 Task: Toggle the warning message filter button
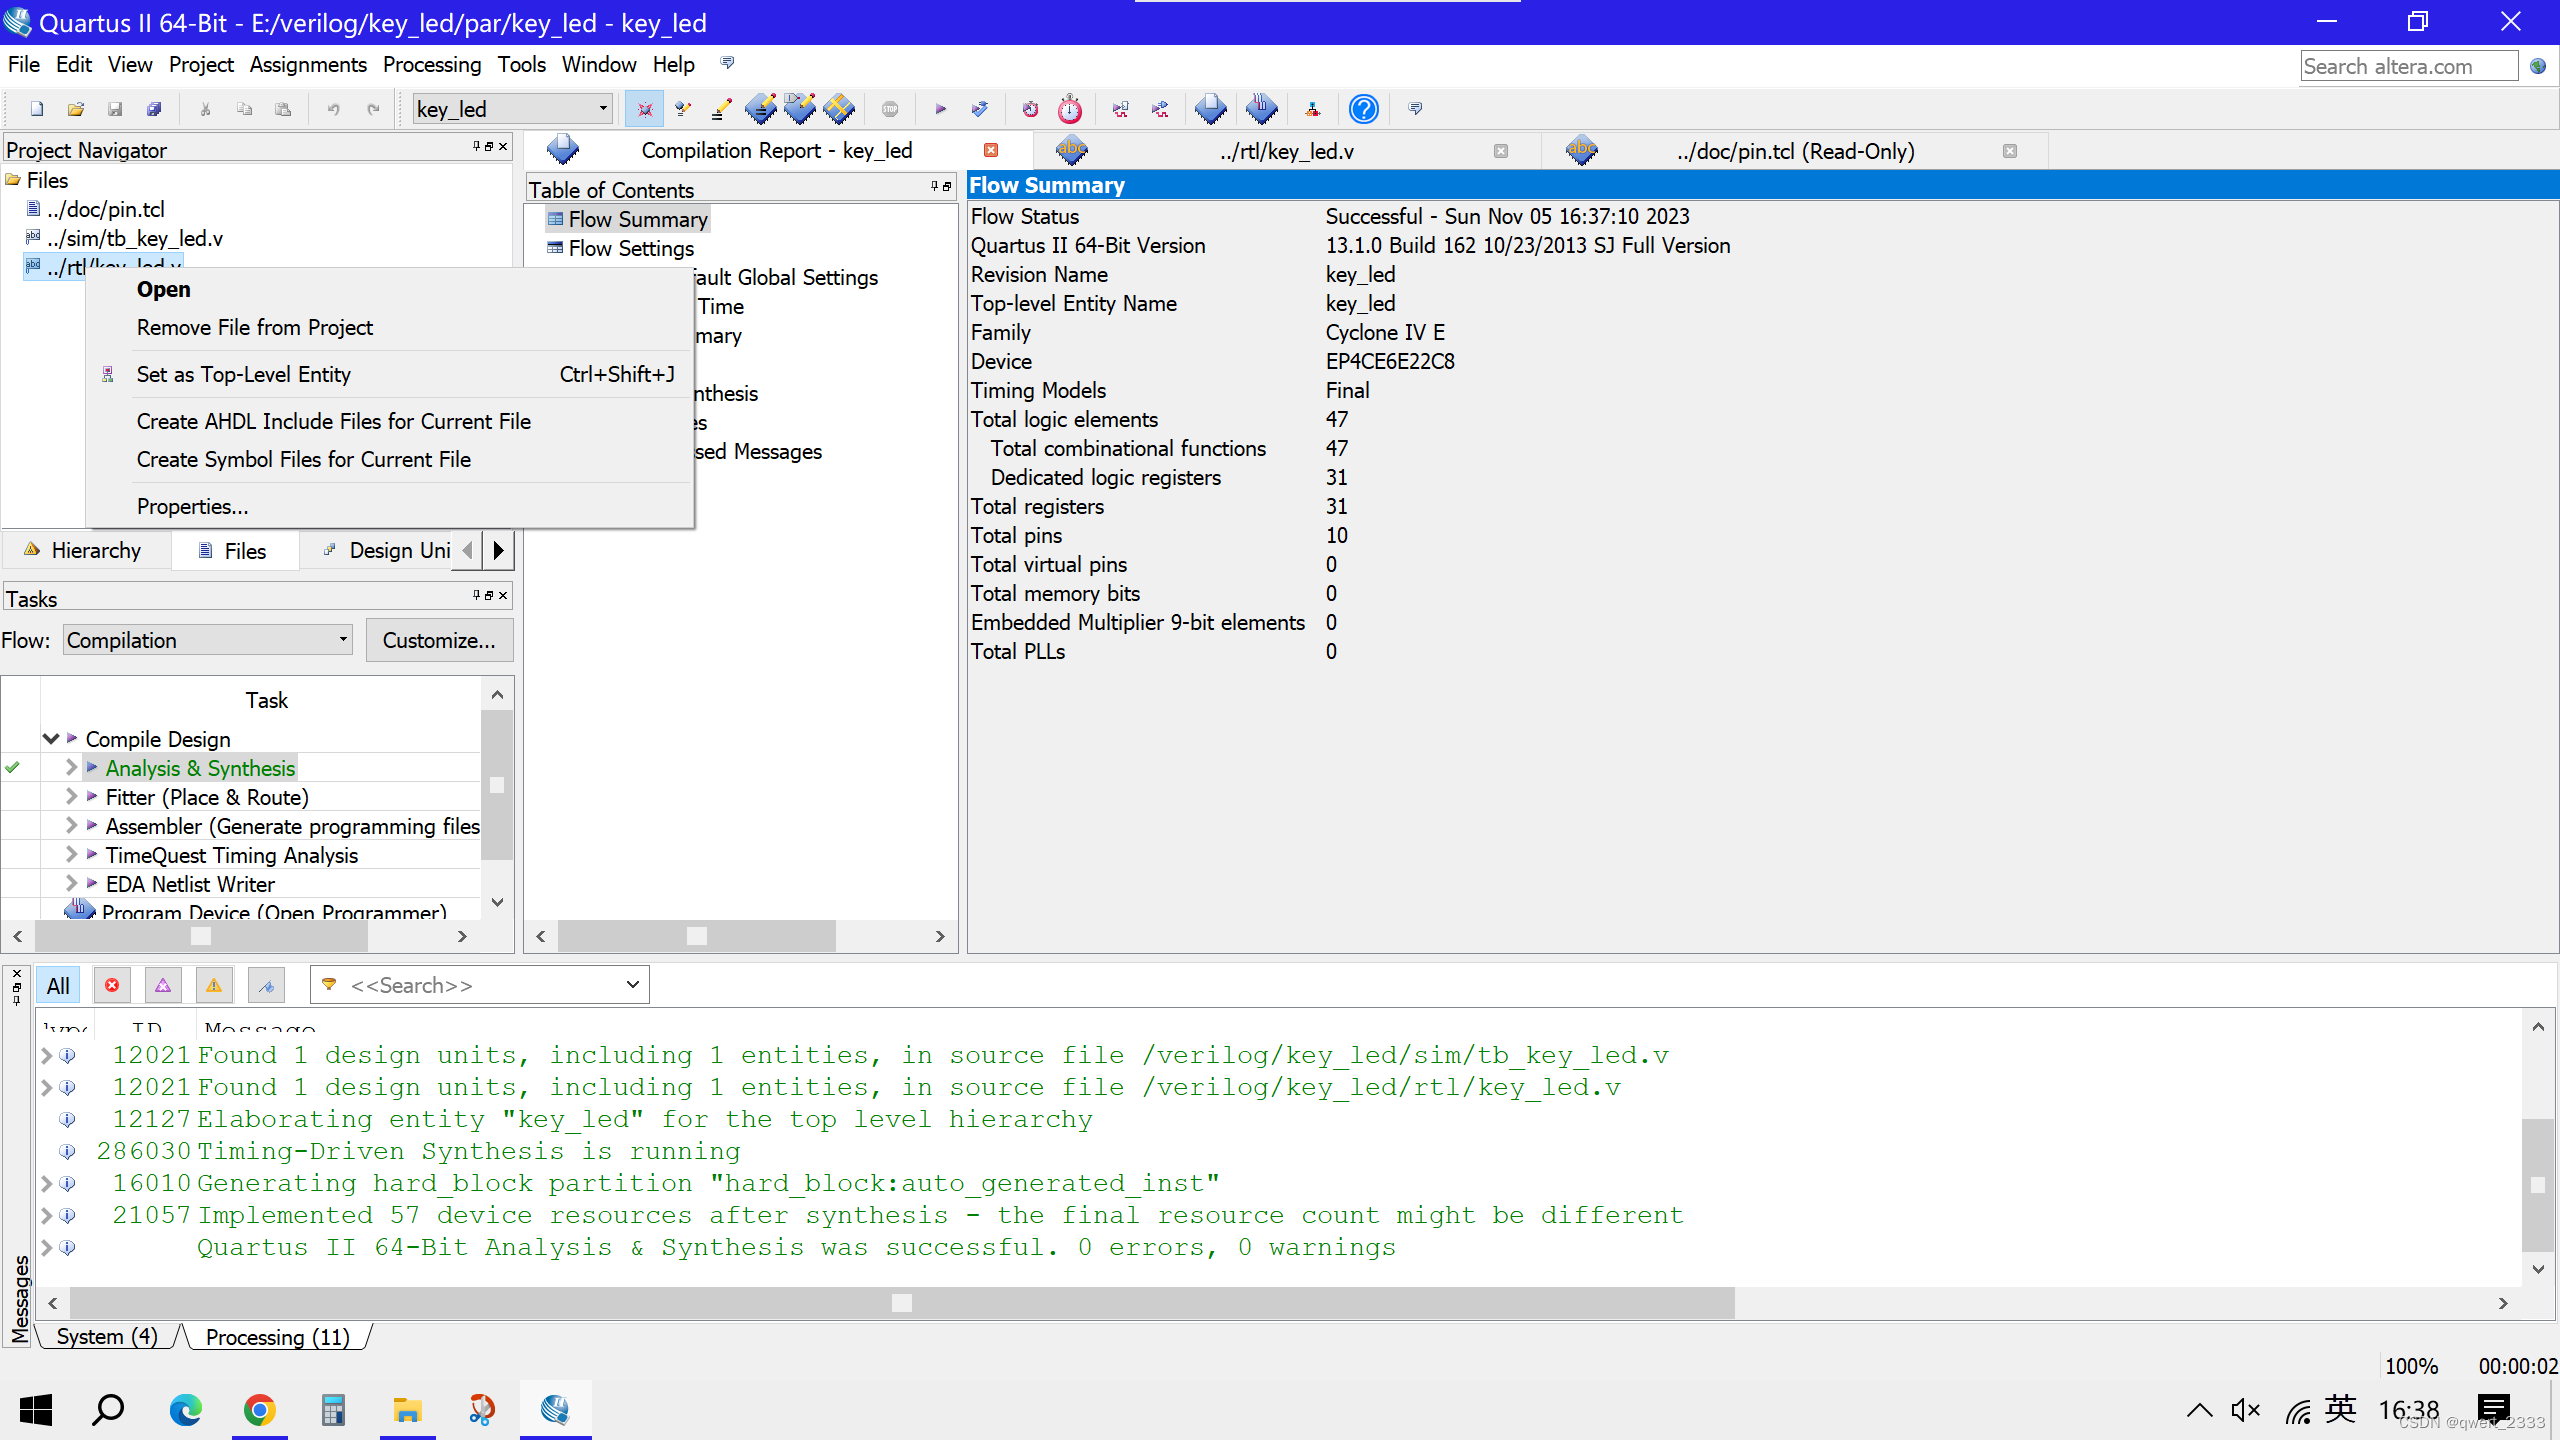coord(214,985)
